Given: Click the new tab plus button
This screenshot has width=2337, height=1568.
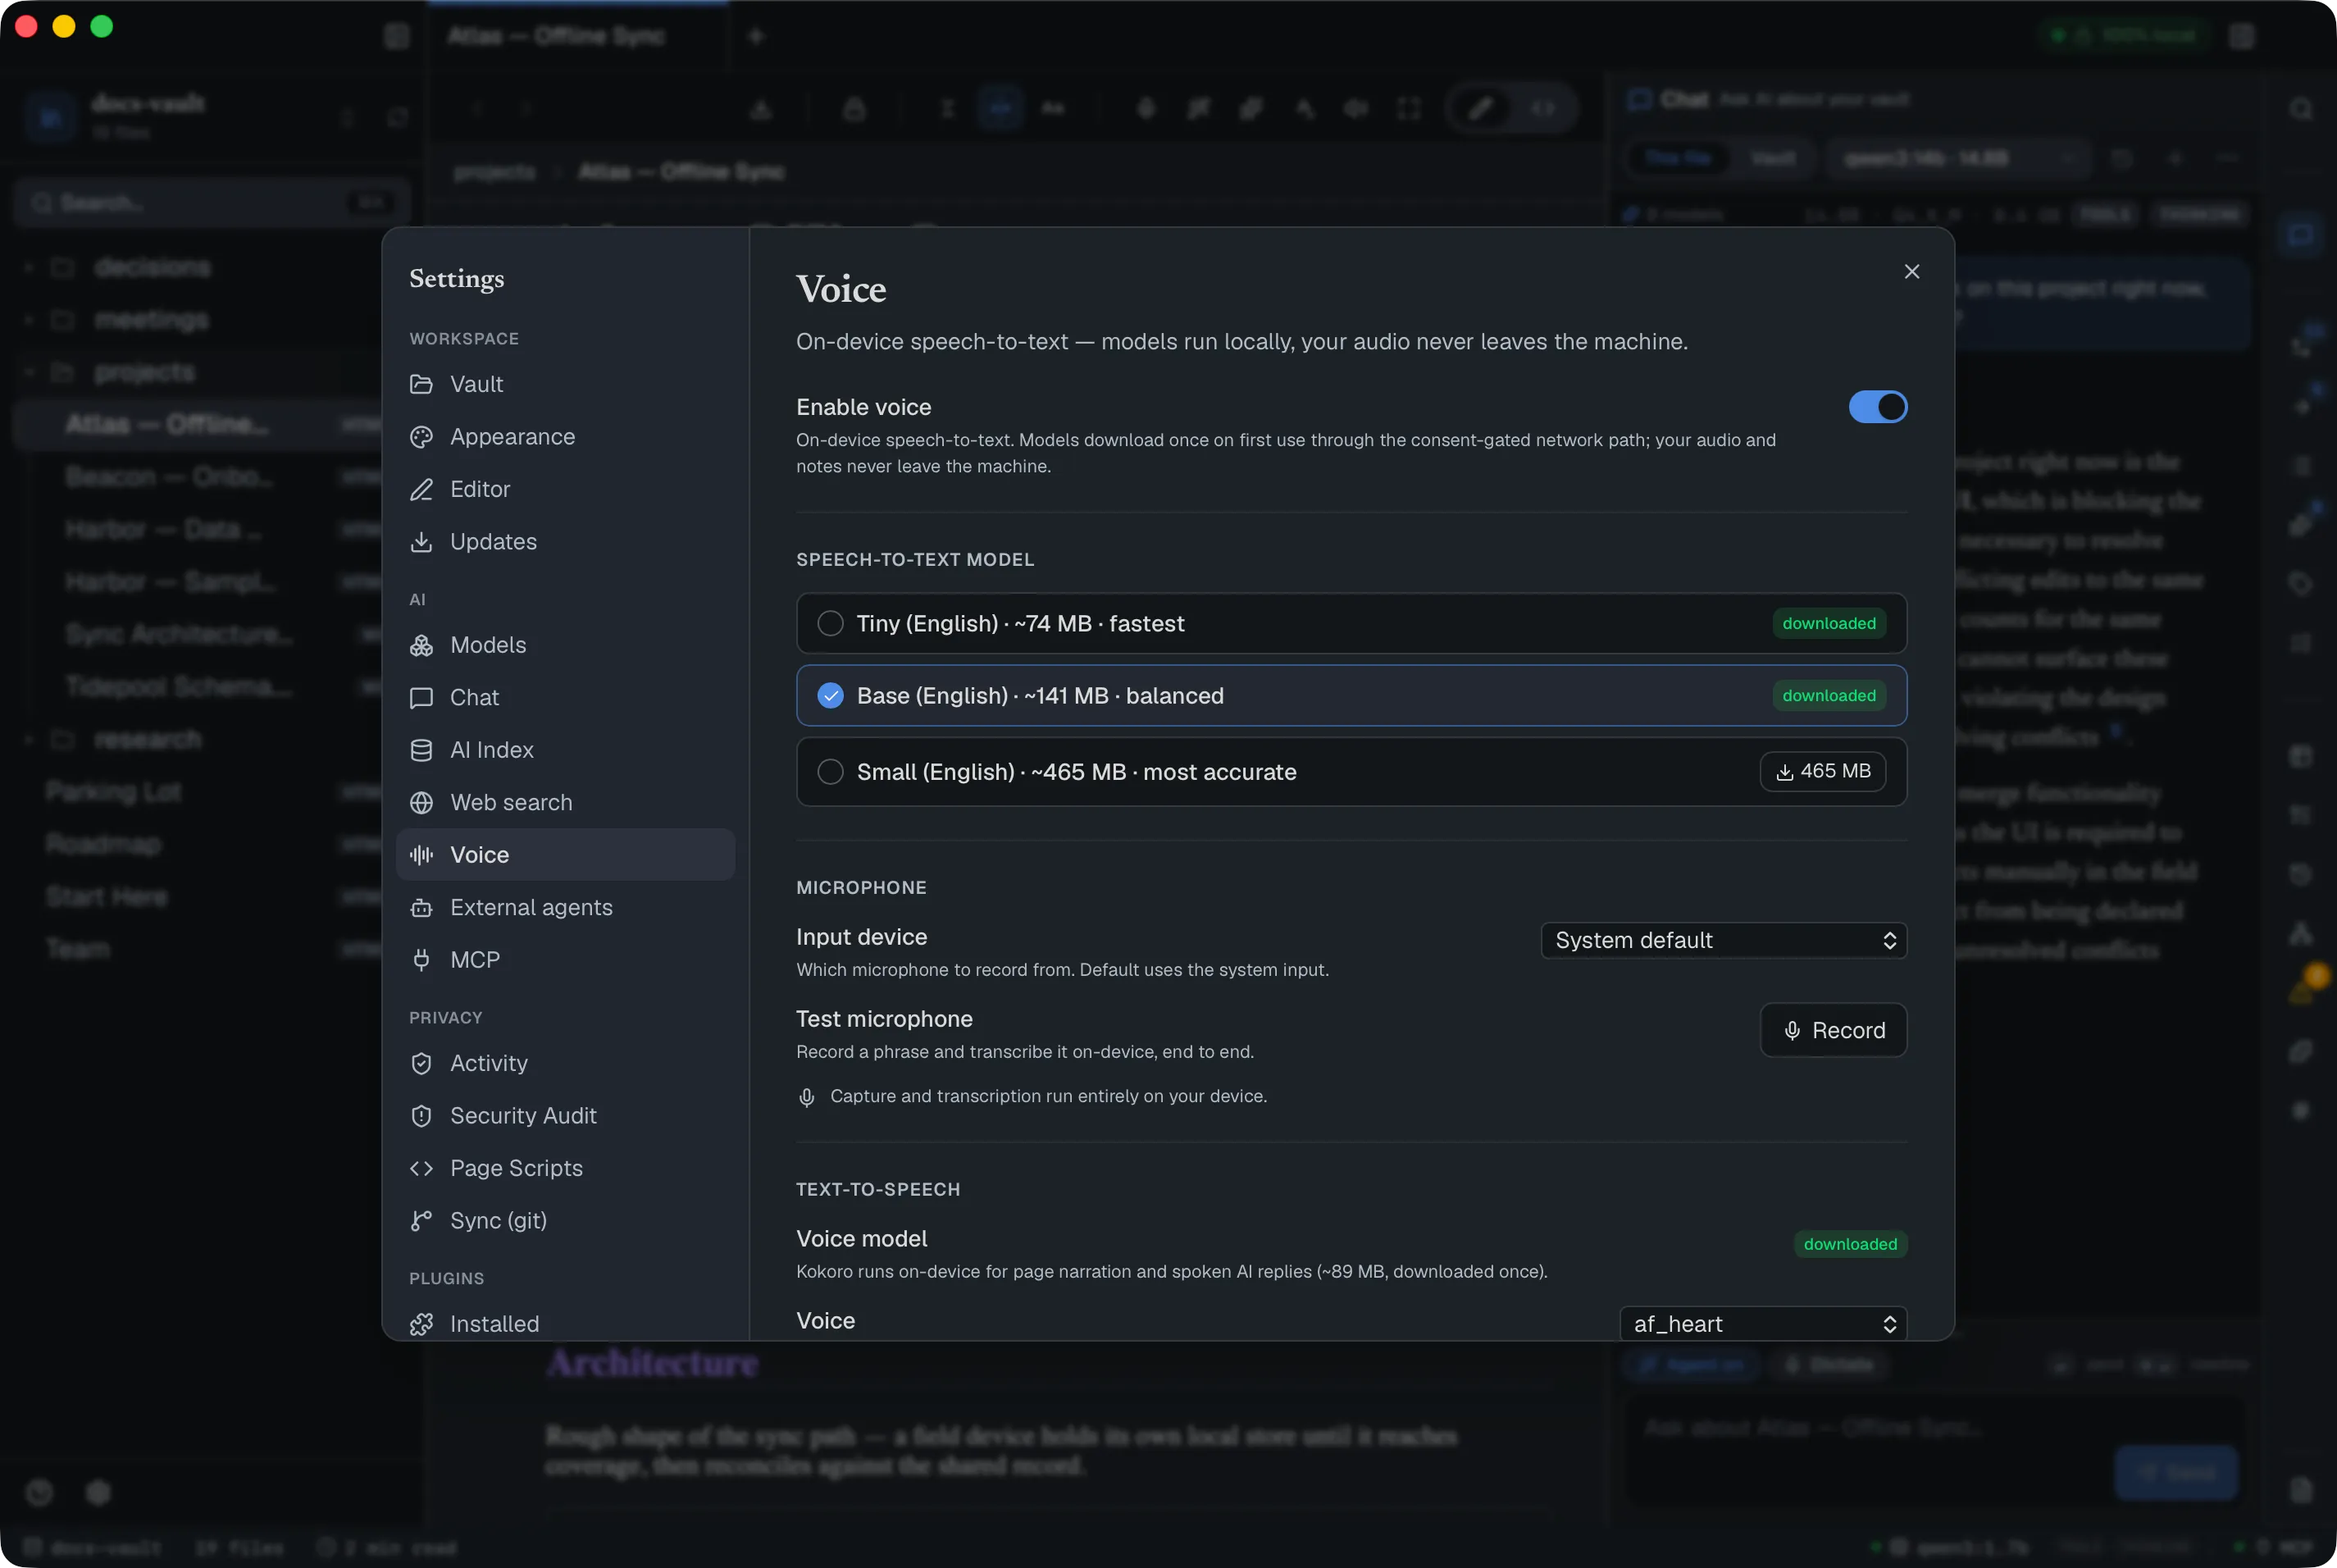Looking at the screenshot, I should (756, 36).
